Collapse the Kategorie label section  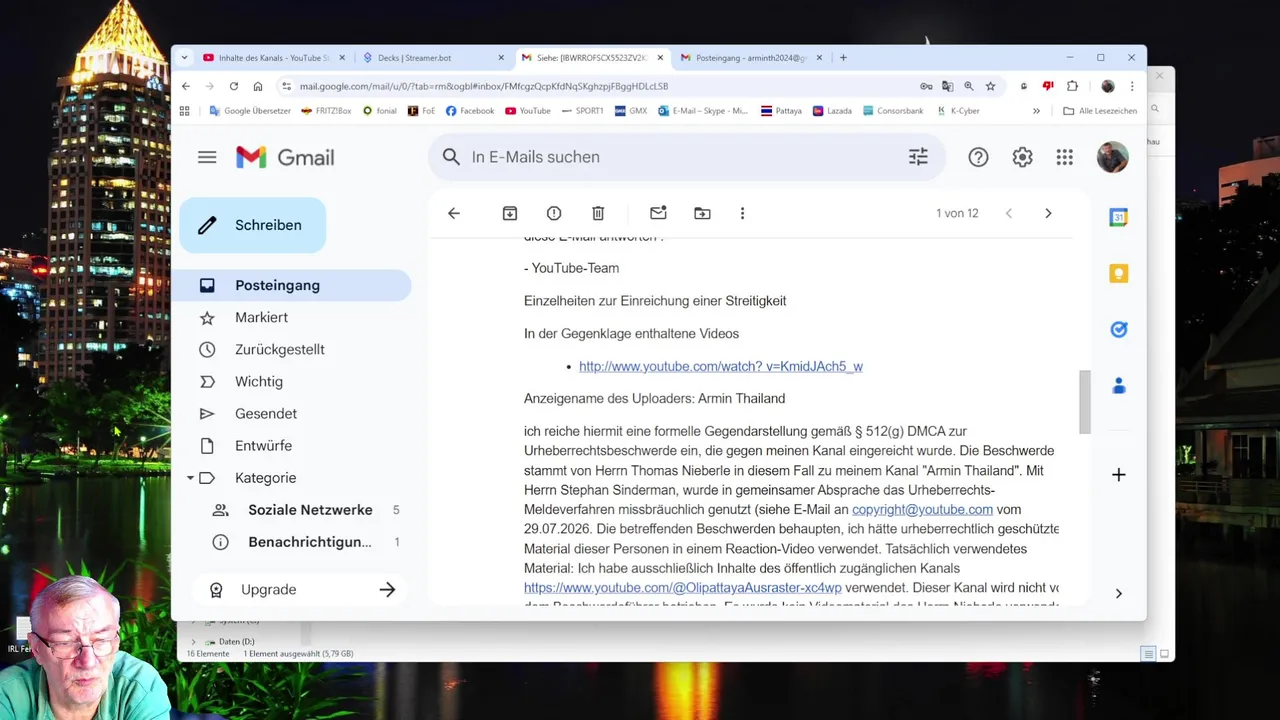tap(190, 478)
